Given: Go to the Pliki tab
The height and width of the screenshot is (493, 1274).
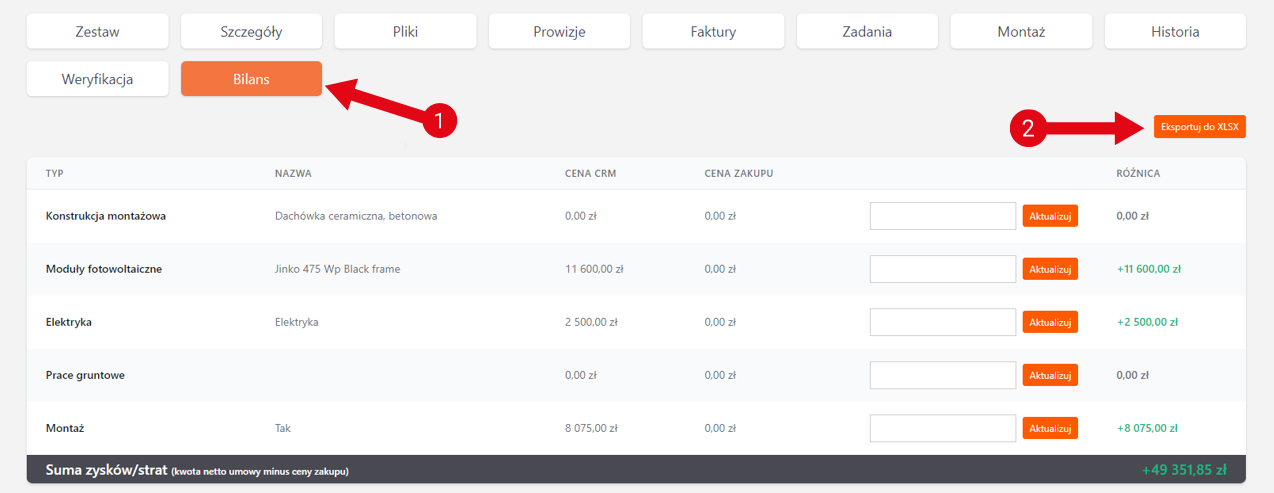Looking at the screenshot, I should pyautogui.click(x=405, y=31).
